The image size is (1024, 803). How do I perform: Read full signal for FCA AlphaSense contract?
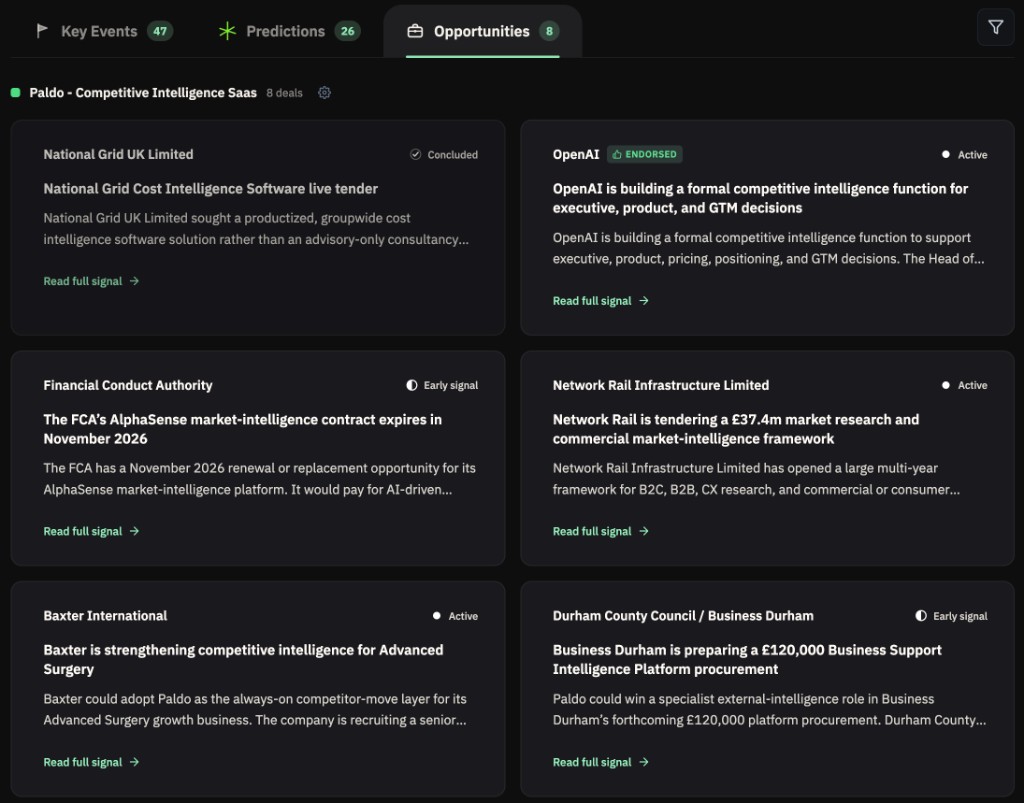click(91, 531)
